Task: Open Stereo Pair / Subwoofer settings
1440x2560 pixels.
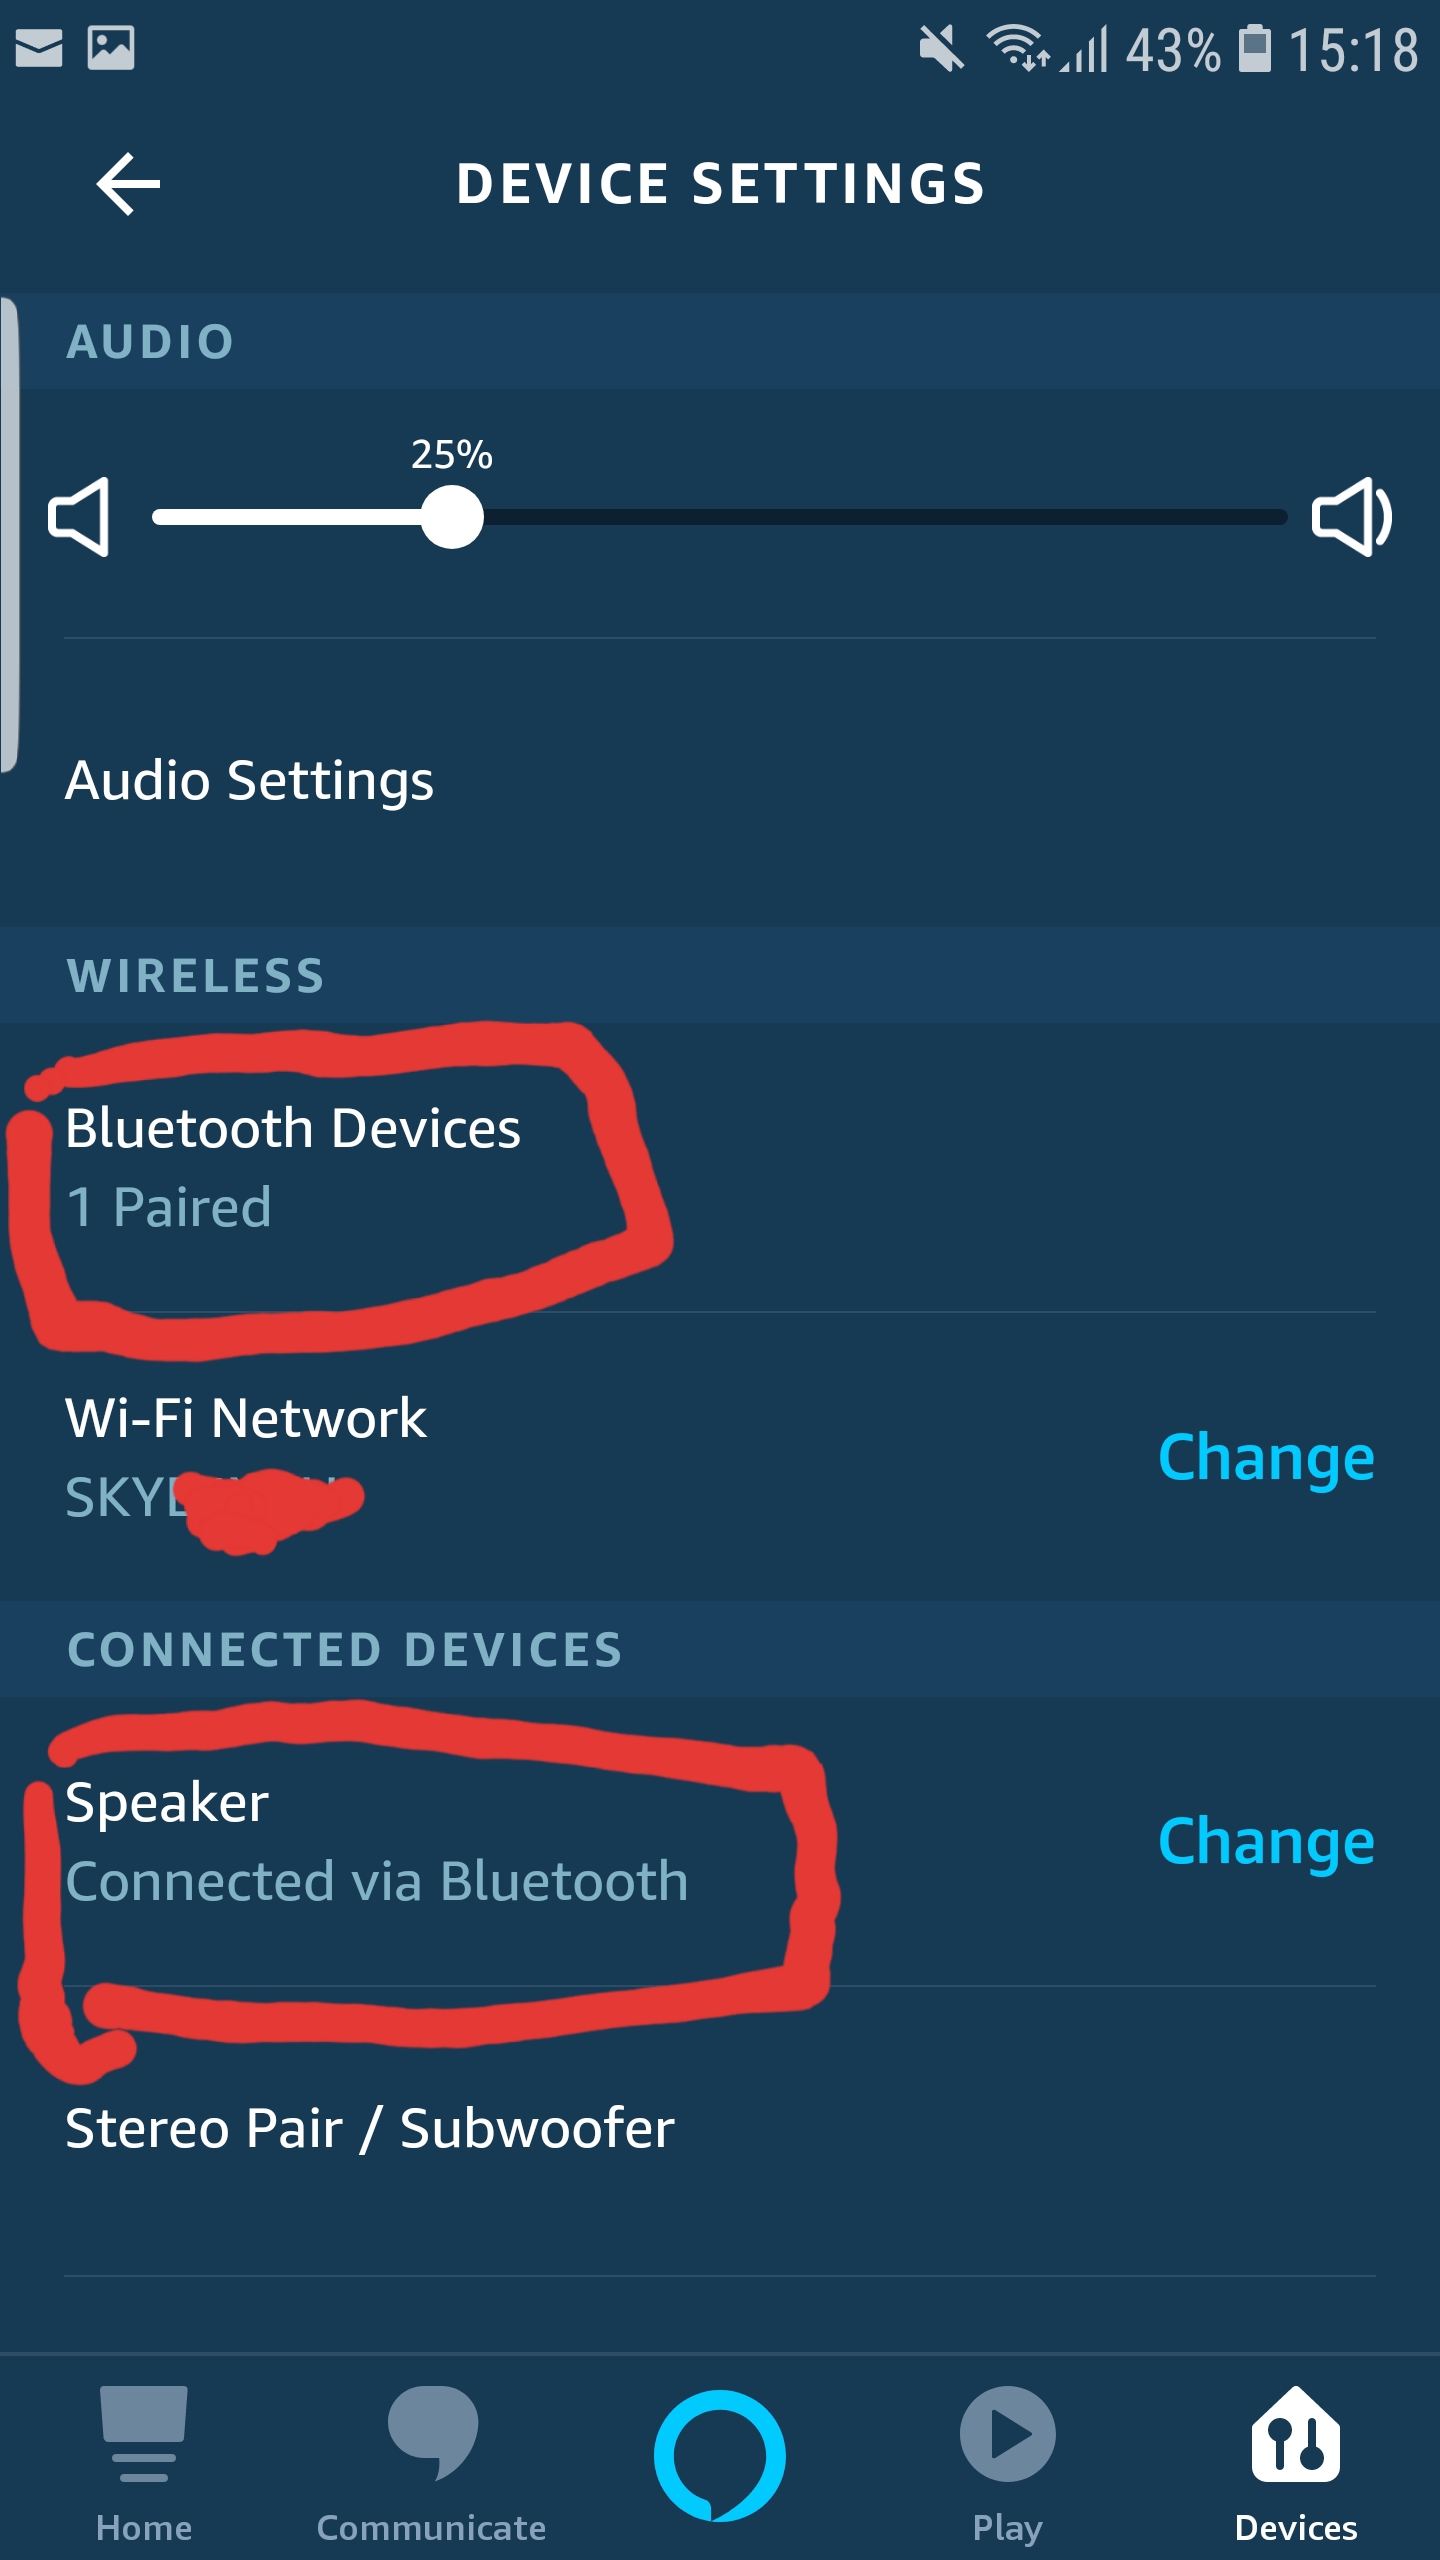Action: pos(370,2128)
